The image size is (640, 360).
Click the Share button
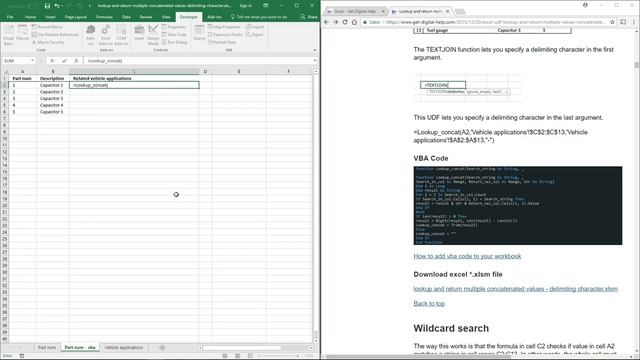(x=309, y=17)
